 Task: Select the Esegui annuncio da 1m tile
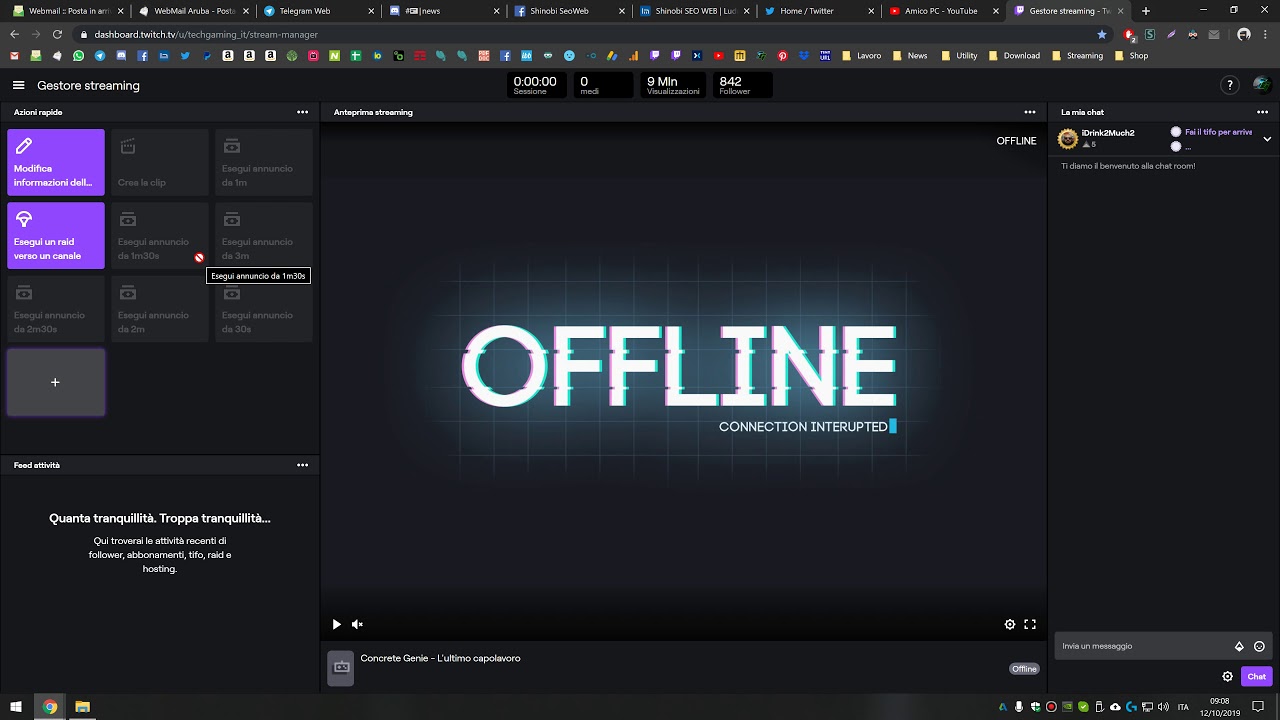pos(264,162)
